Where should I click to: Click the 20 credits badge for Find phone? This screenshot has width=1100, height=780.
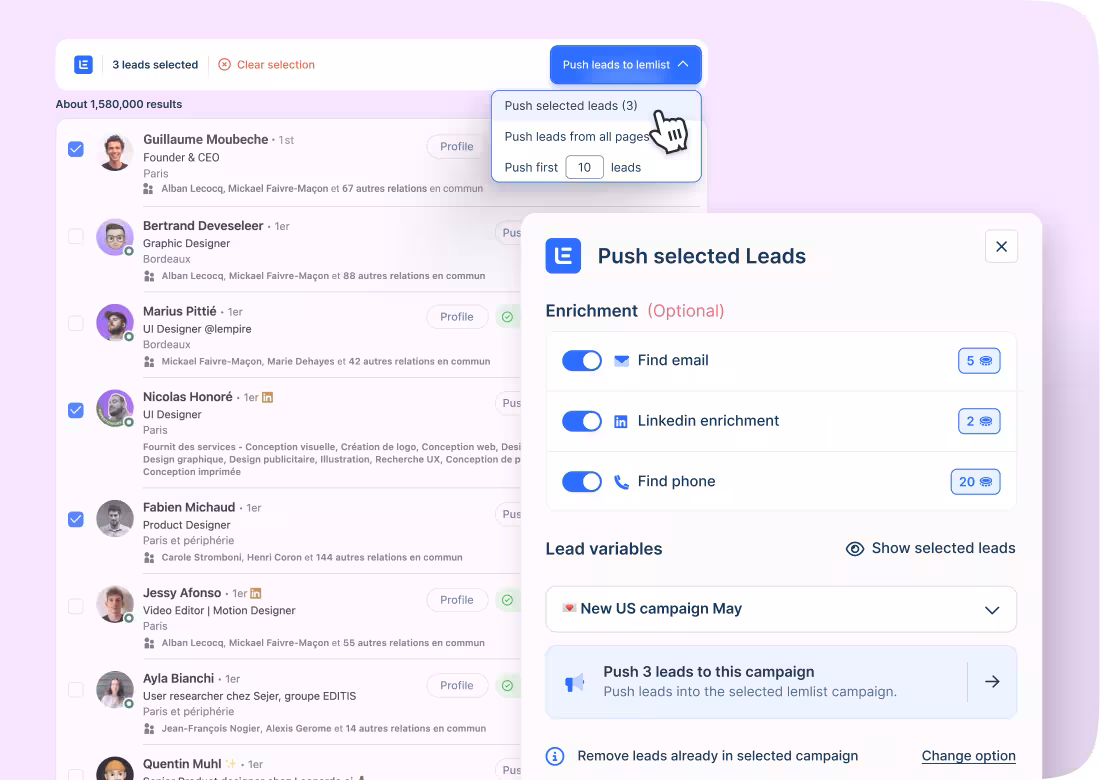pos(975,482)
